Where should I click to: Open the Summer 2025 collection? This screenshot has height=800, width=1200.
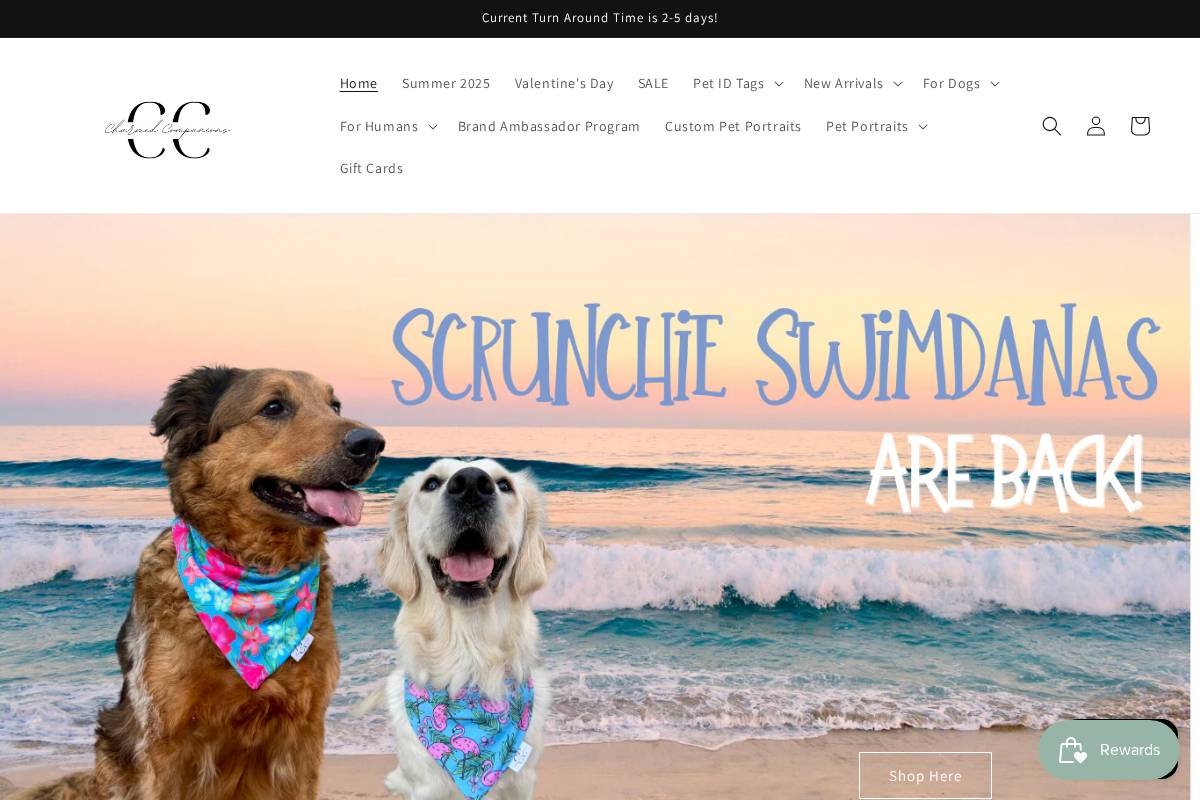coord(446,83)
